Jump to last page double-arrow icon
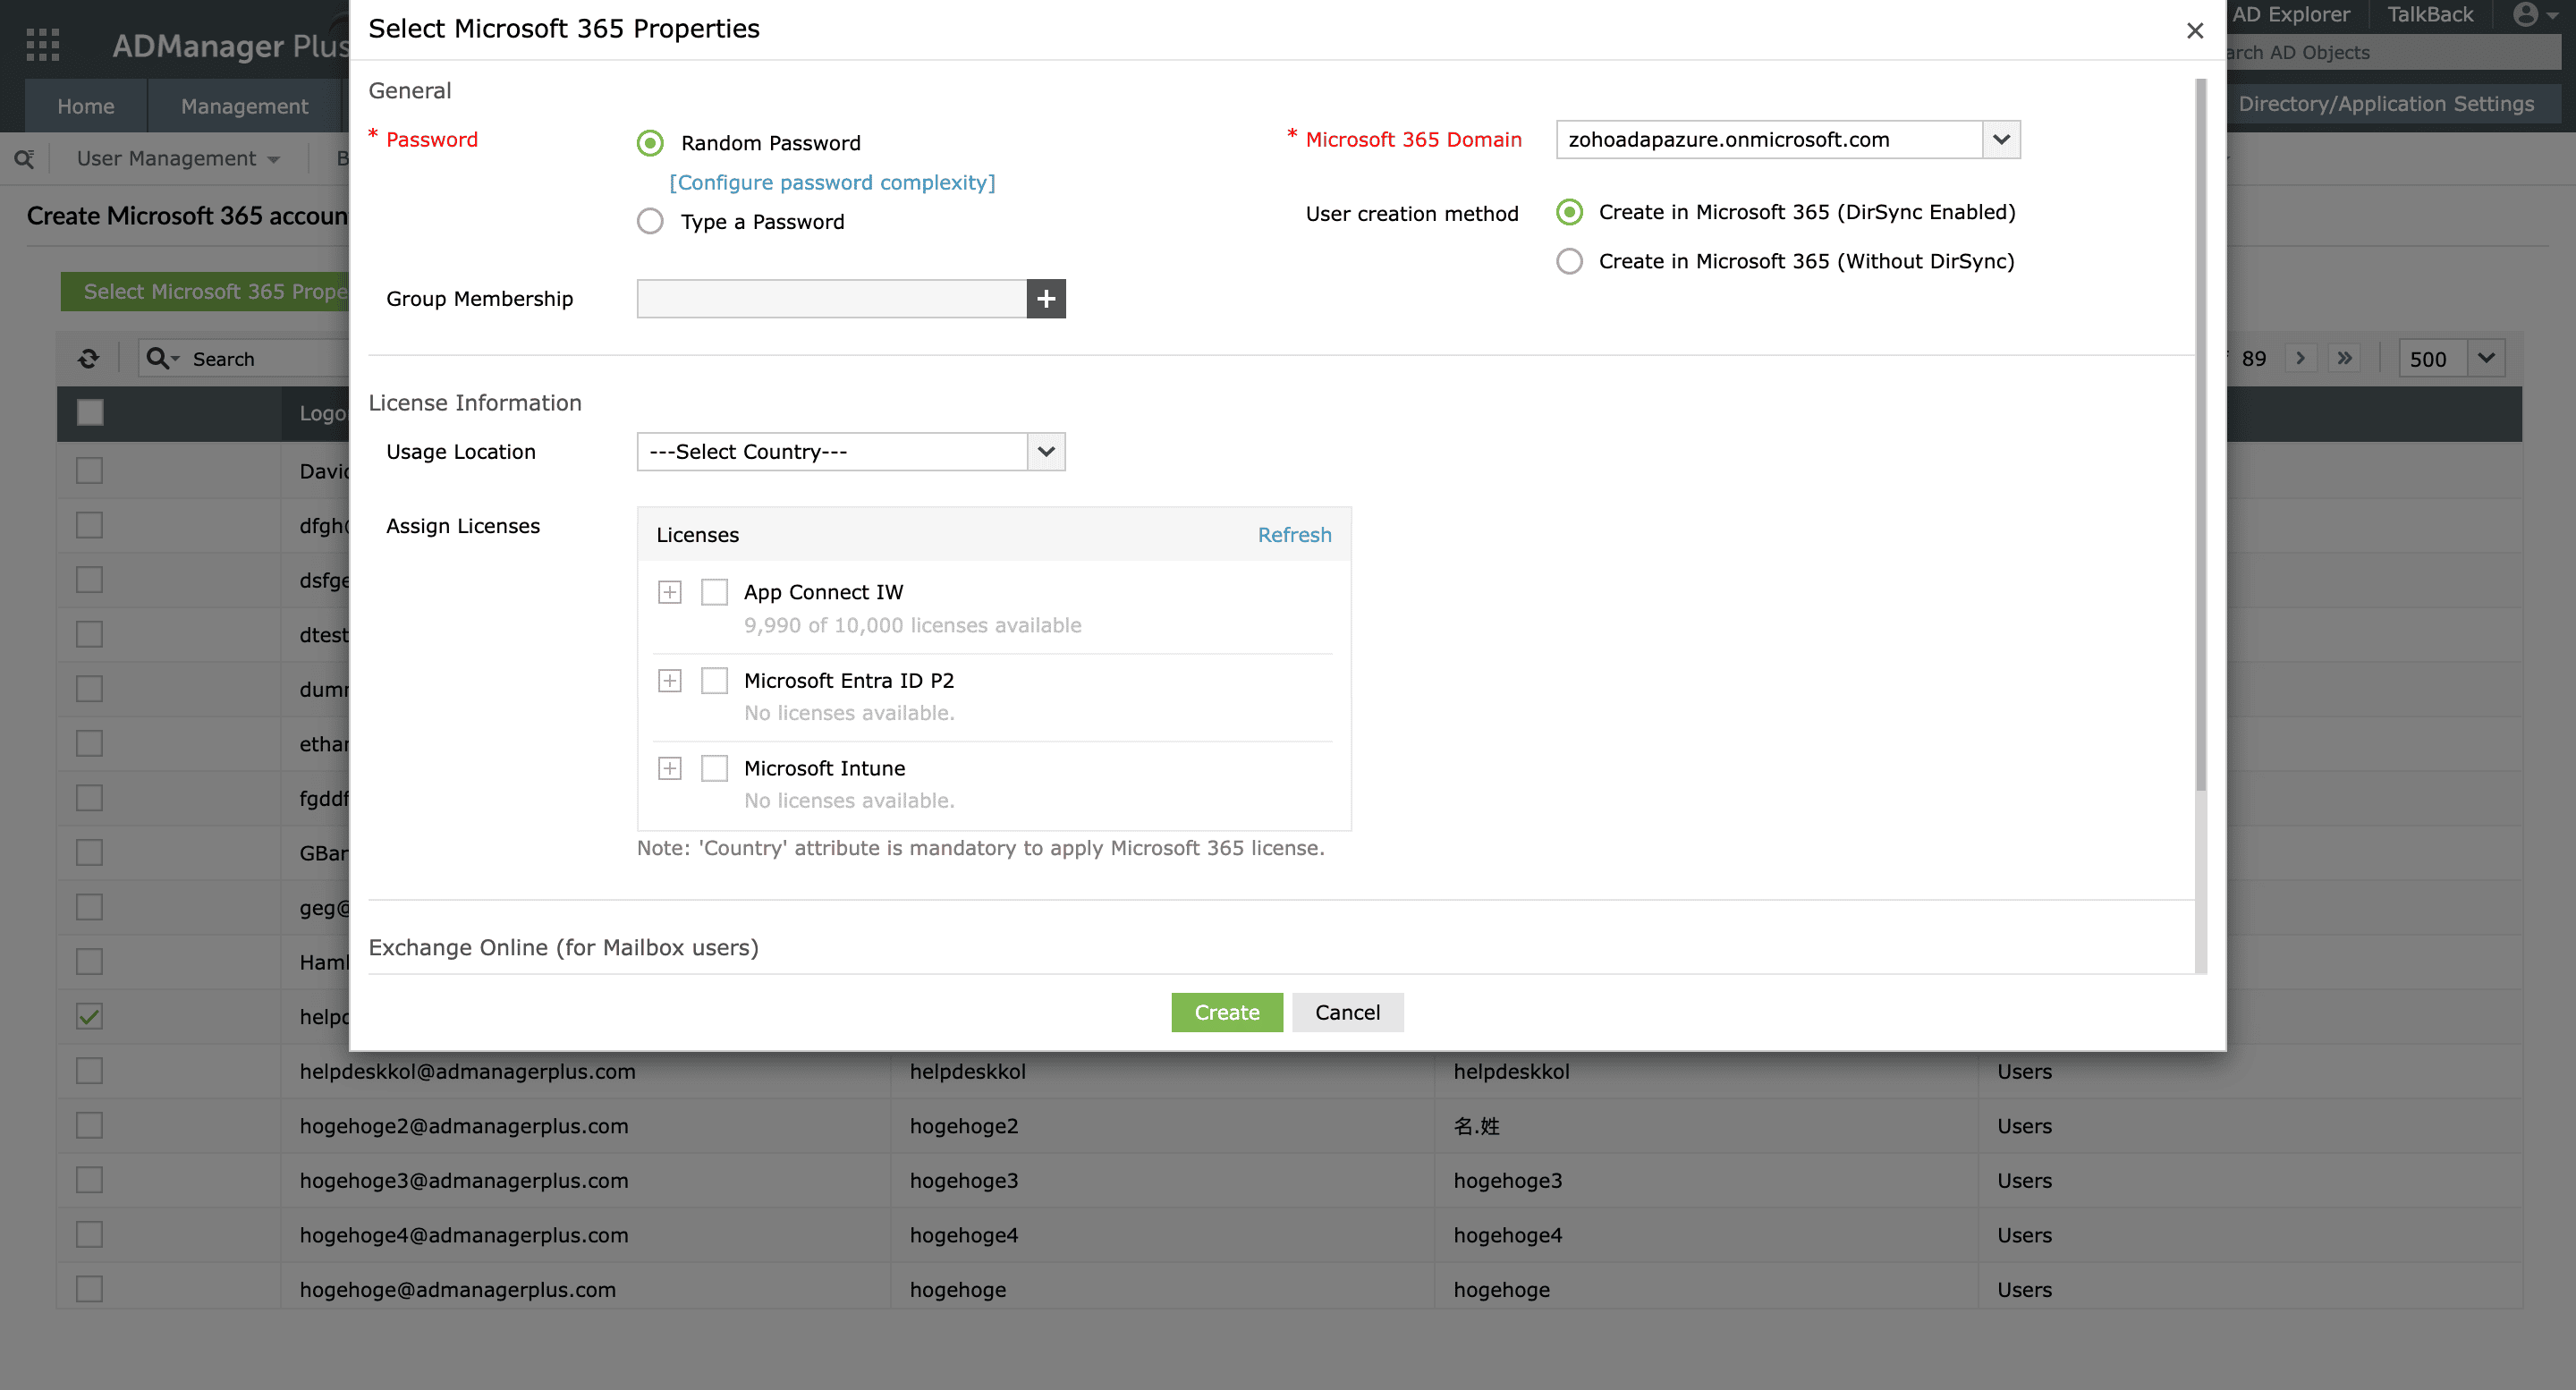2576x1390 pixels. point(2344,359)
